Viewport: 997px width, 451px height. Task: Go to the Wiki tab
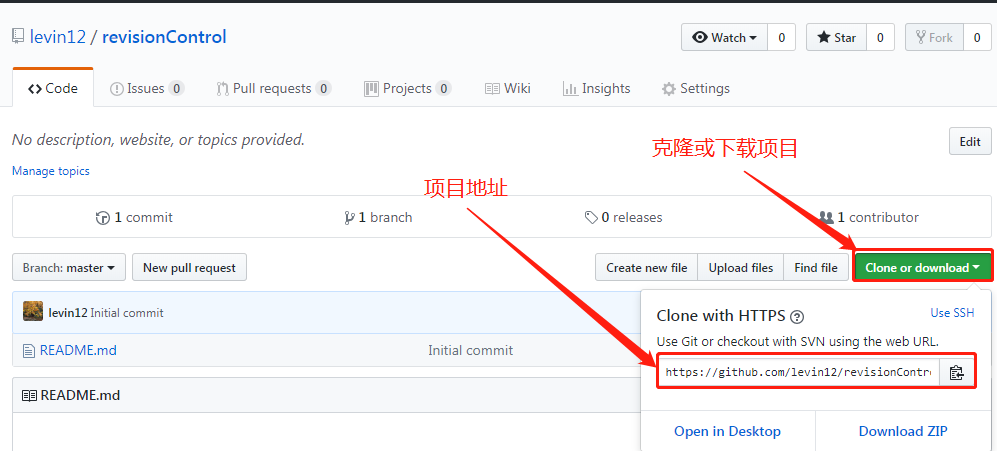click(x=507, y=88)
